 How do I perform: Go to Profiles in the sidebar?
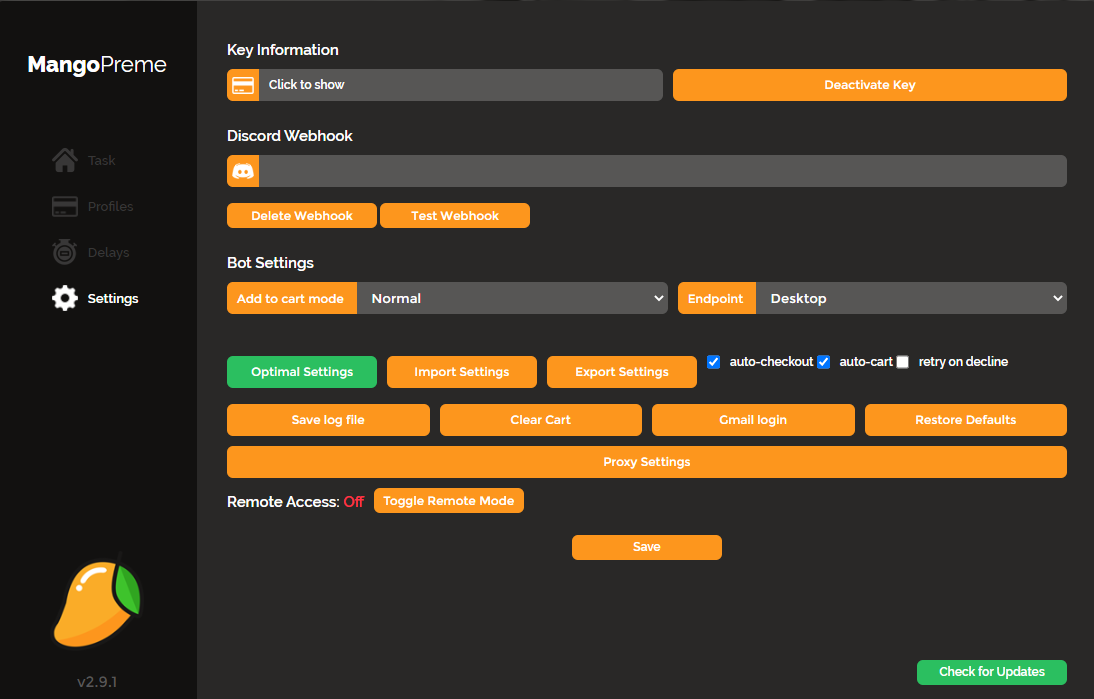110,207
